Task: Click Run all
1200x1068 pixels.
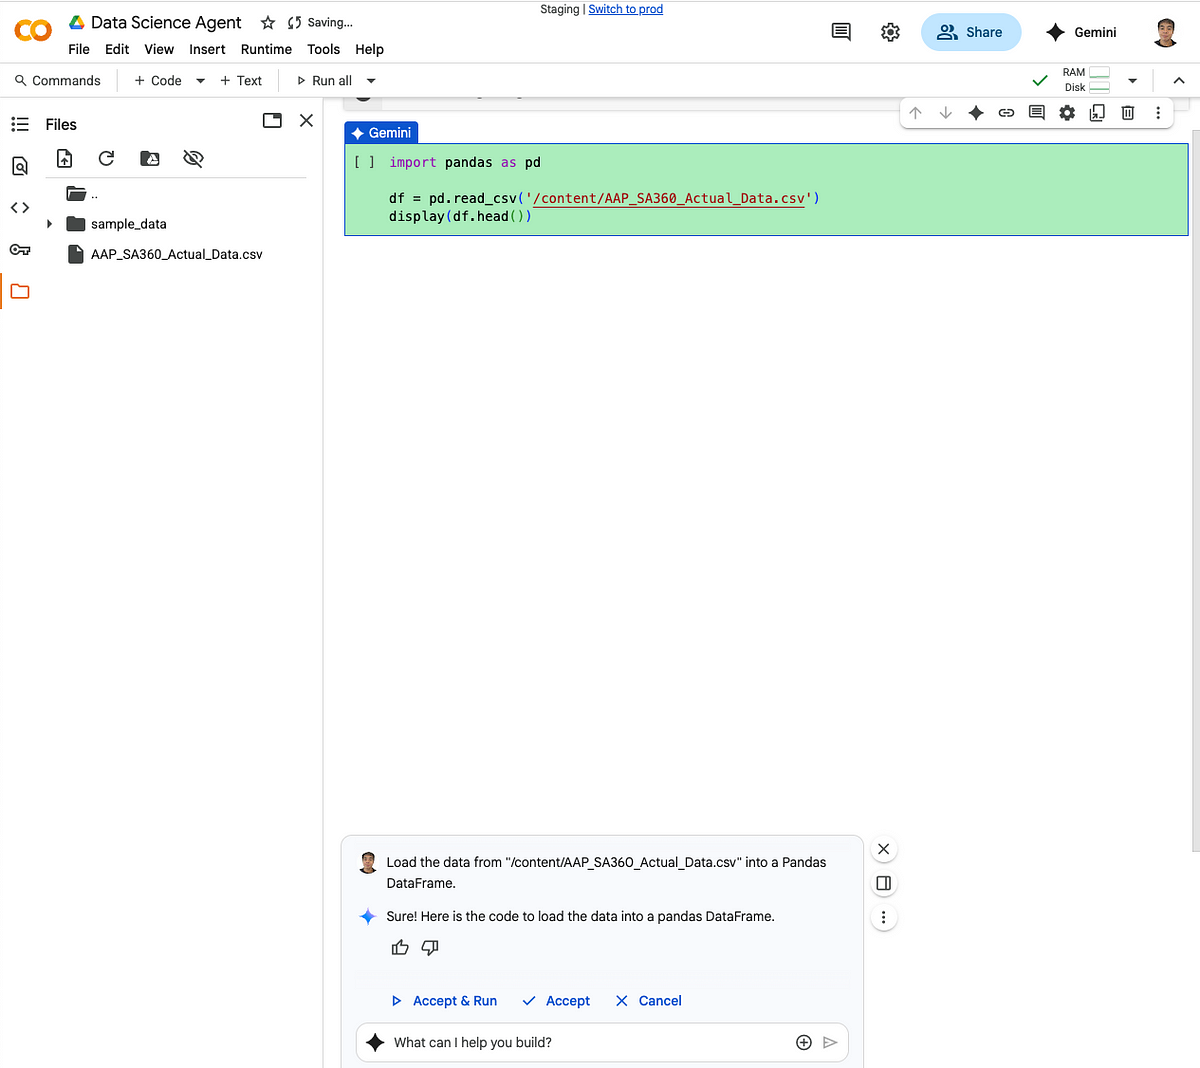Action: point(324,80)
